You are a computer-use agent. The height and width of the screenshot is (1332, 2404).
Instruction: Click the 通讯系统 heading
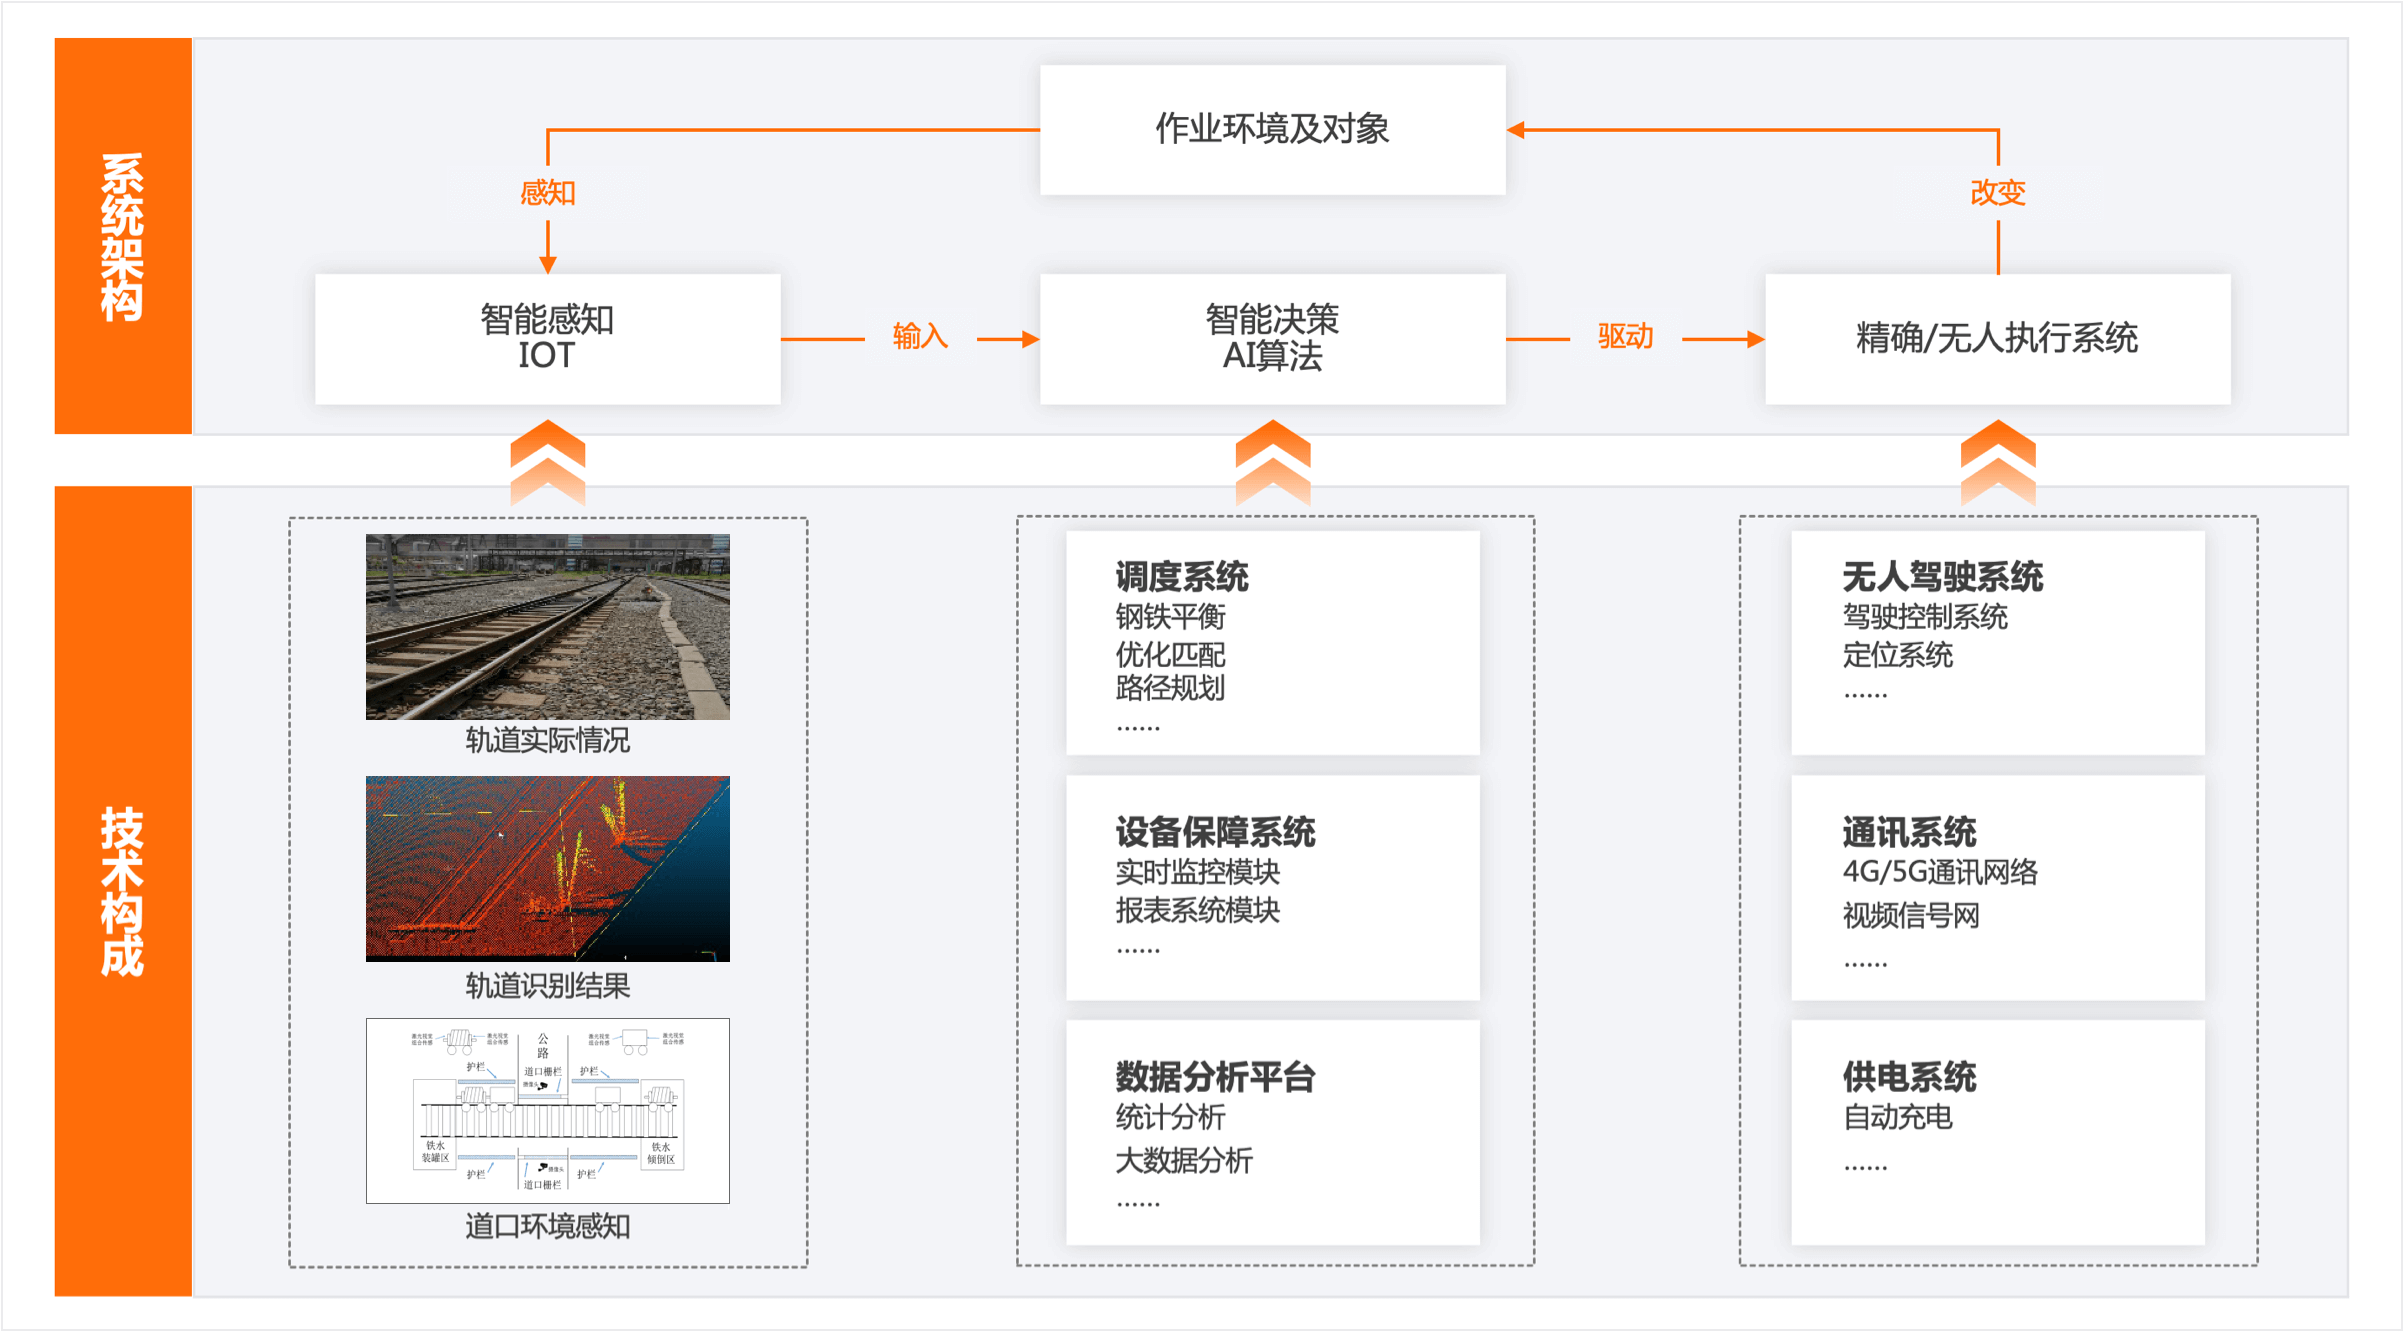click(1909, 832)
